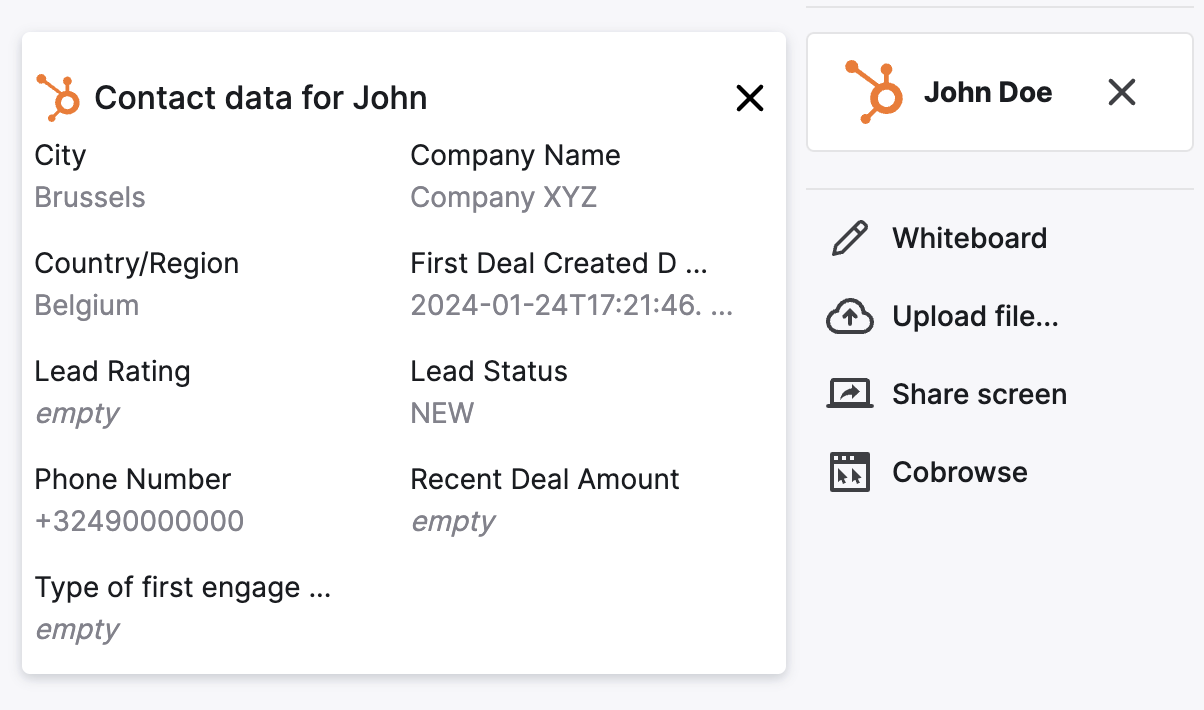
Task: Click the Whiteboard pencil icon
Action: click(x=850, y=239)
